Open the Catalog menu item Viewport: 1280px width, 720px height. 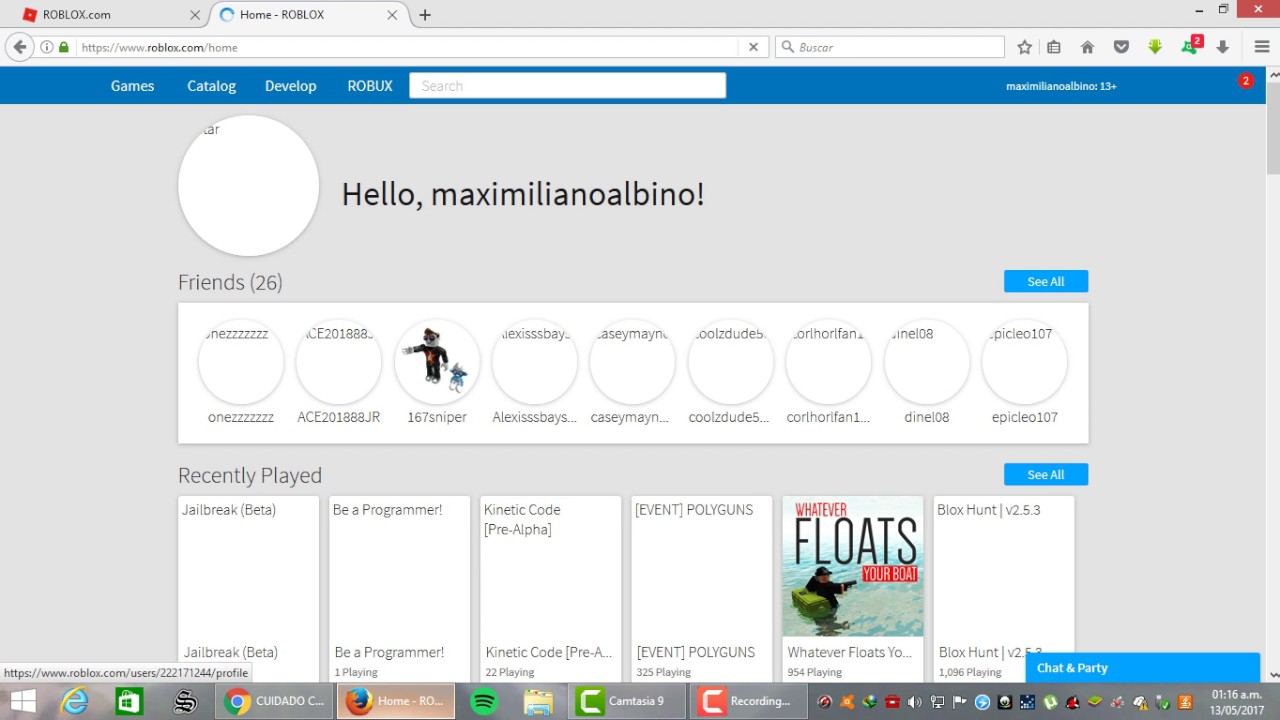211,86
